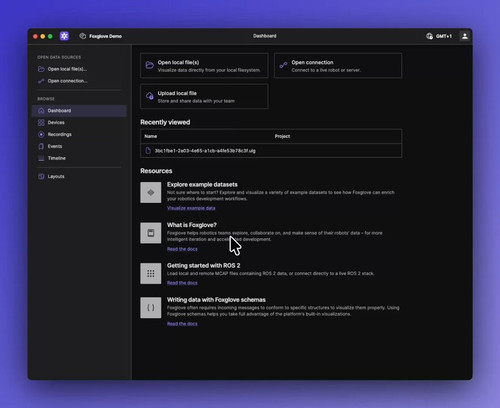Click the 'Upload local file' card
The width and height of the screenshot is (500, 408).
(204, 96)
